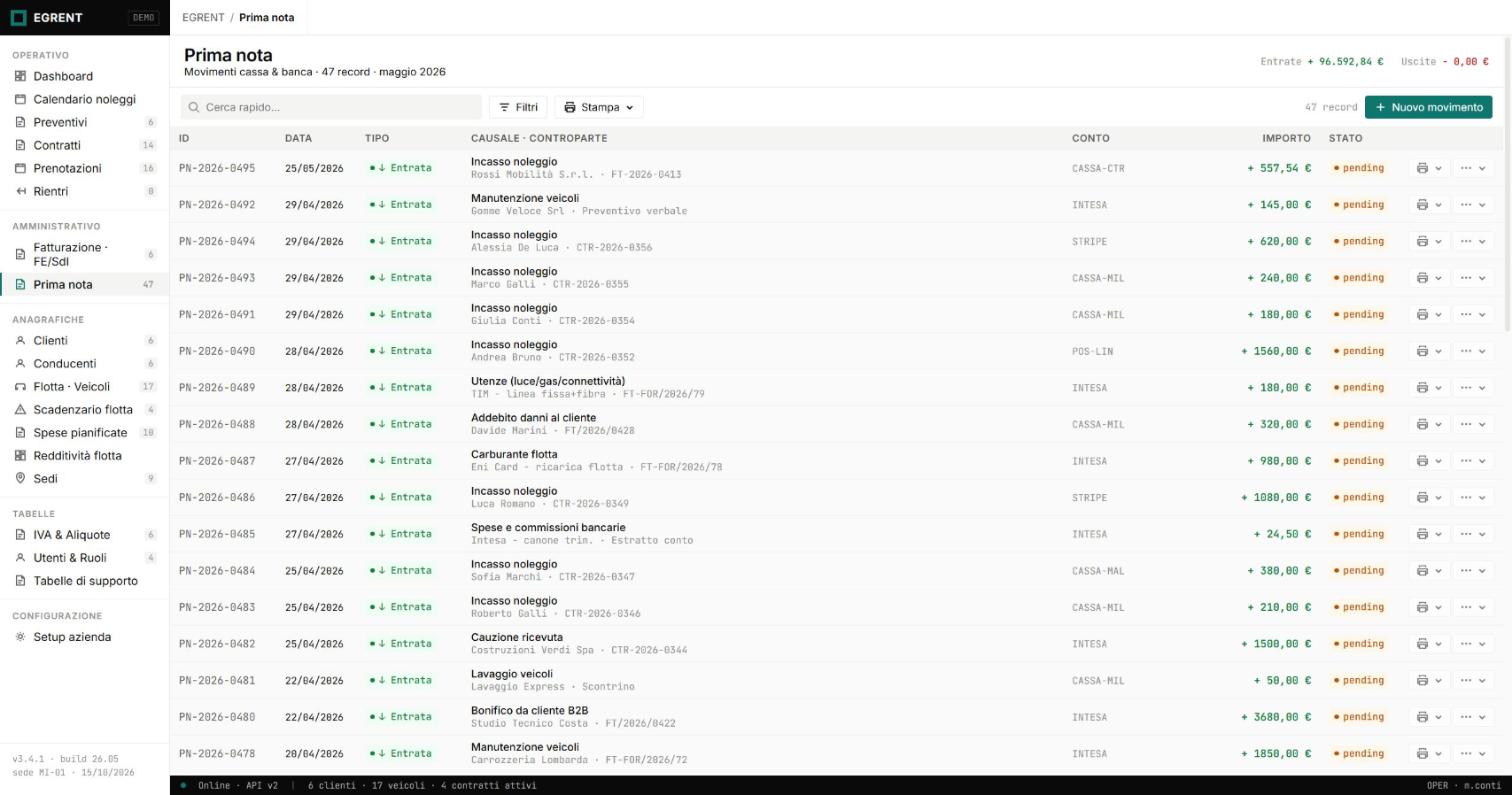Go to Contratti in the sidebar
Screen dimensions: 1512x795
85,145
